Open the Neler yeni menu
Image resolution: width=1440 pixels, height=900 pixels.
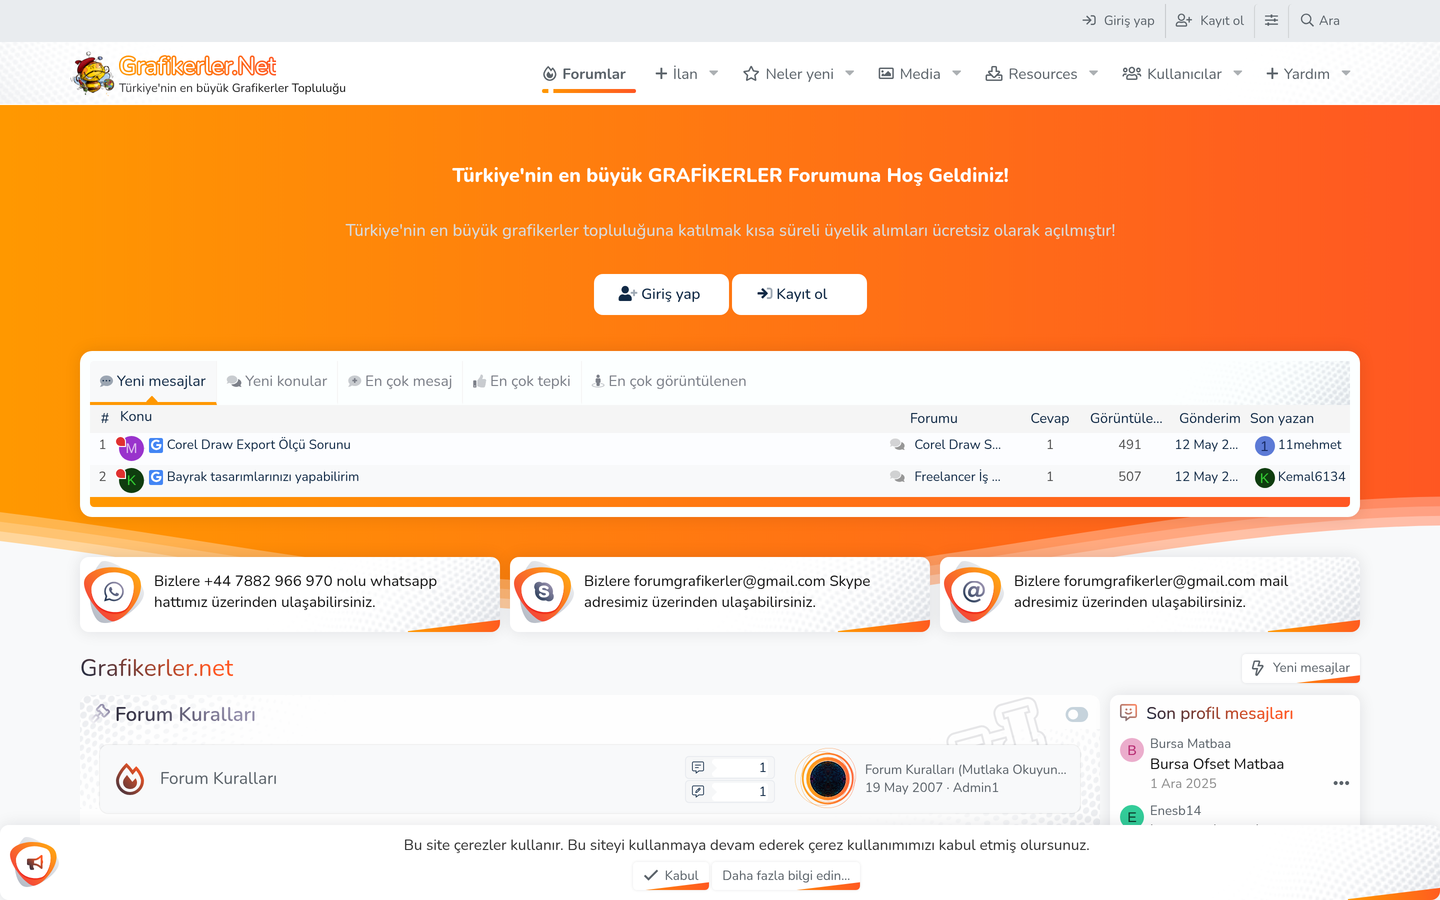[x=788, y=74]
